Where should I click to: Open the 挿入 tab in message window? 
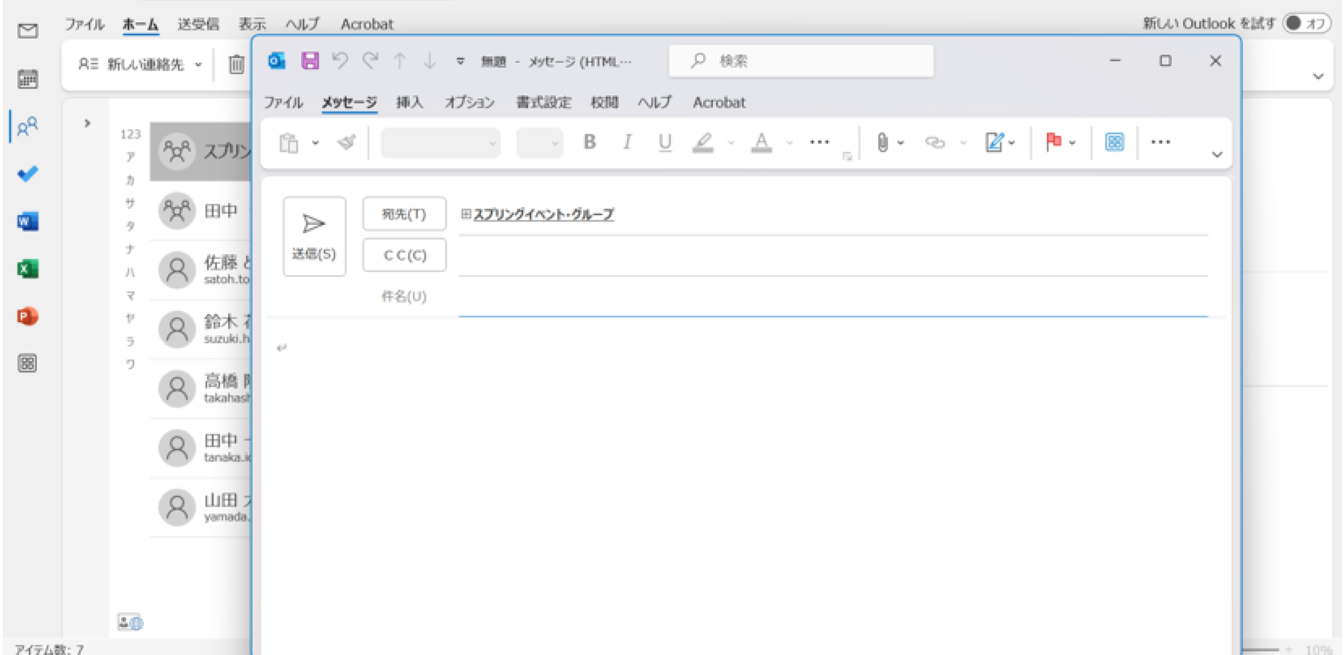[410, 102]
